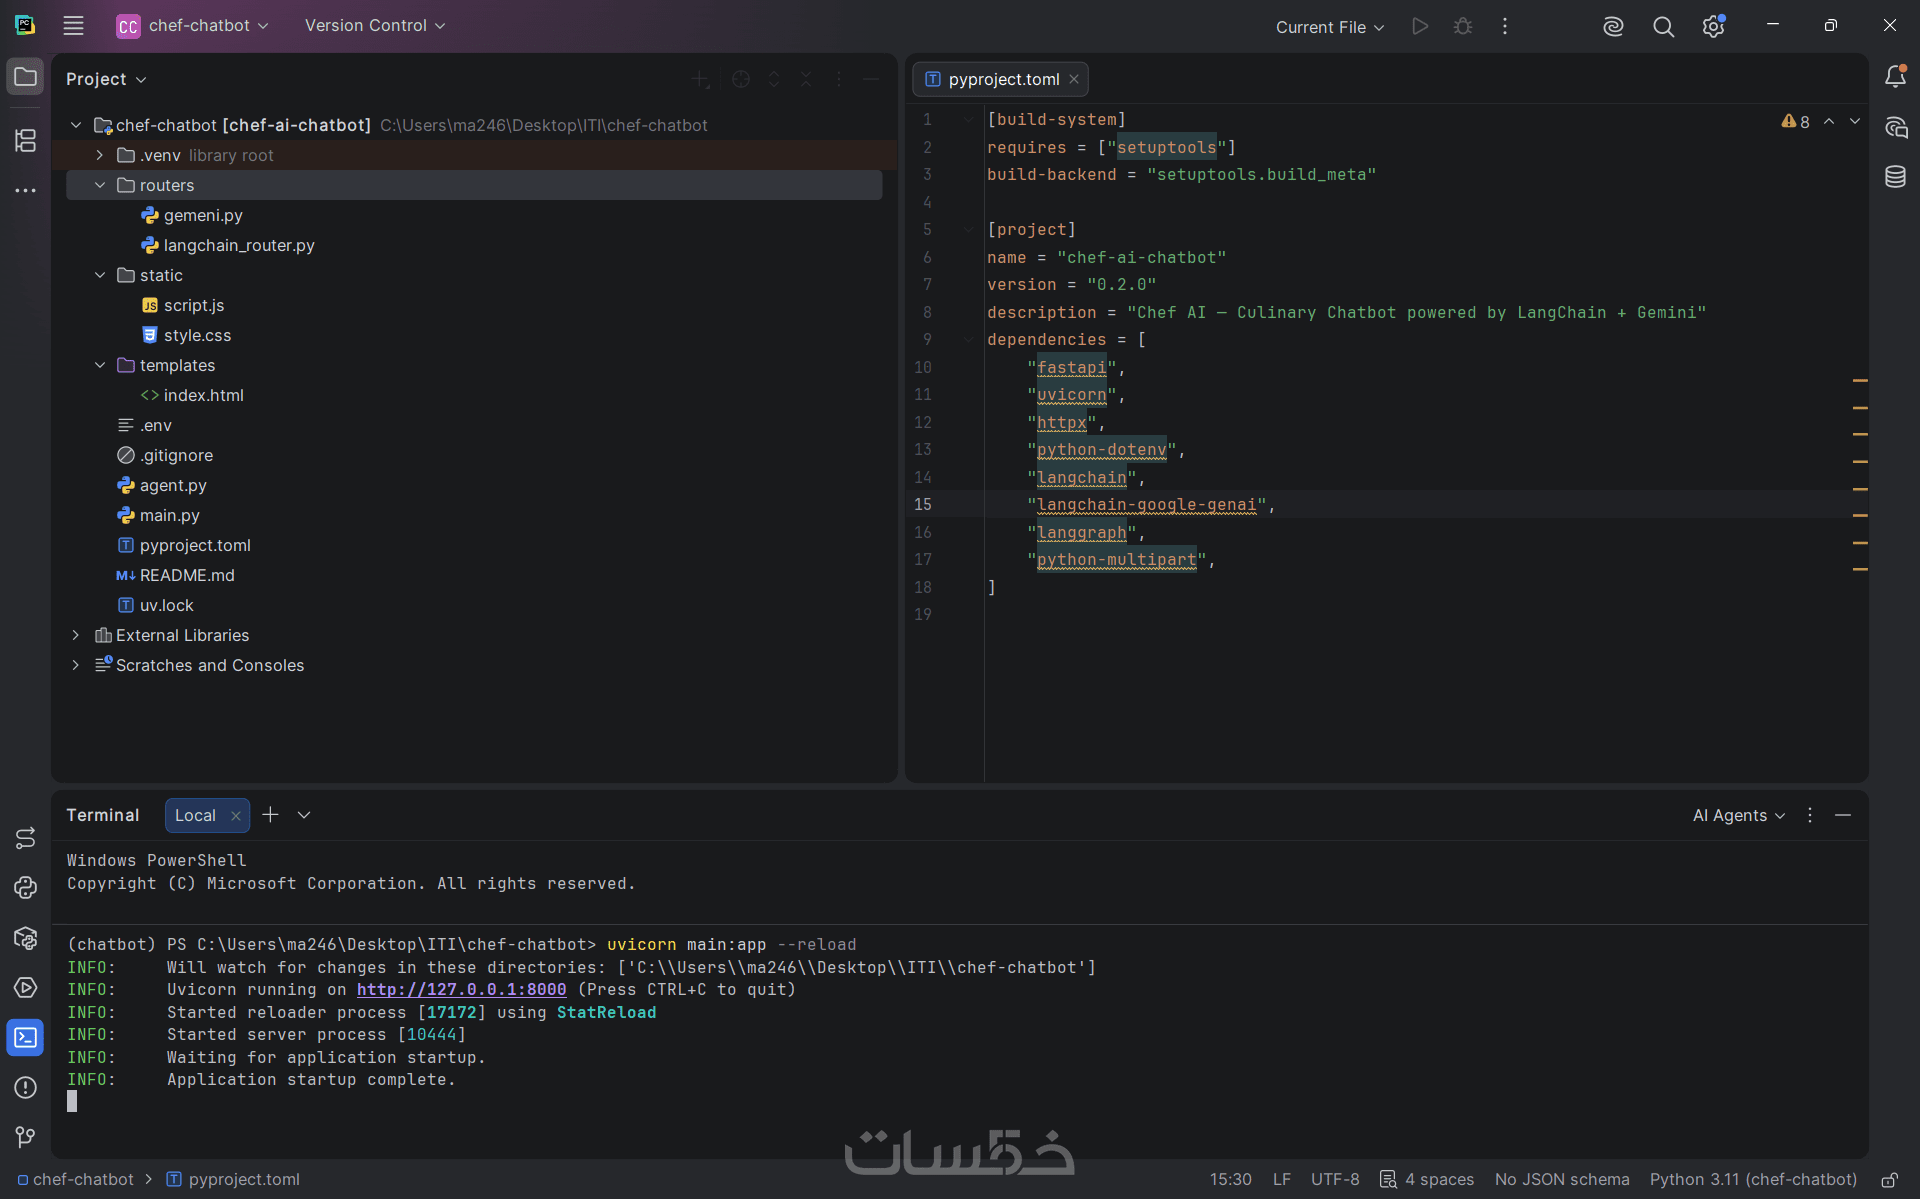Image resolution: width=1920 pixels, height=1200 pixels.
Task: Open the eight-warnings inspection indicator
Action: click(1796, 121)
